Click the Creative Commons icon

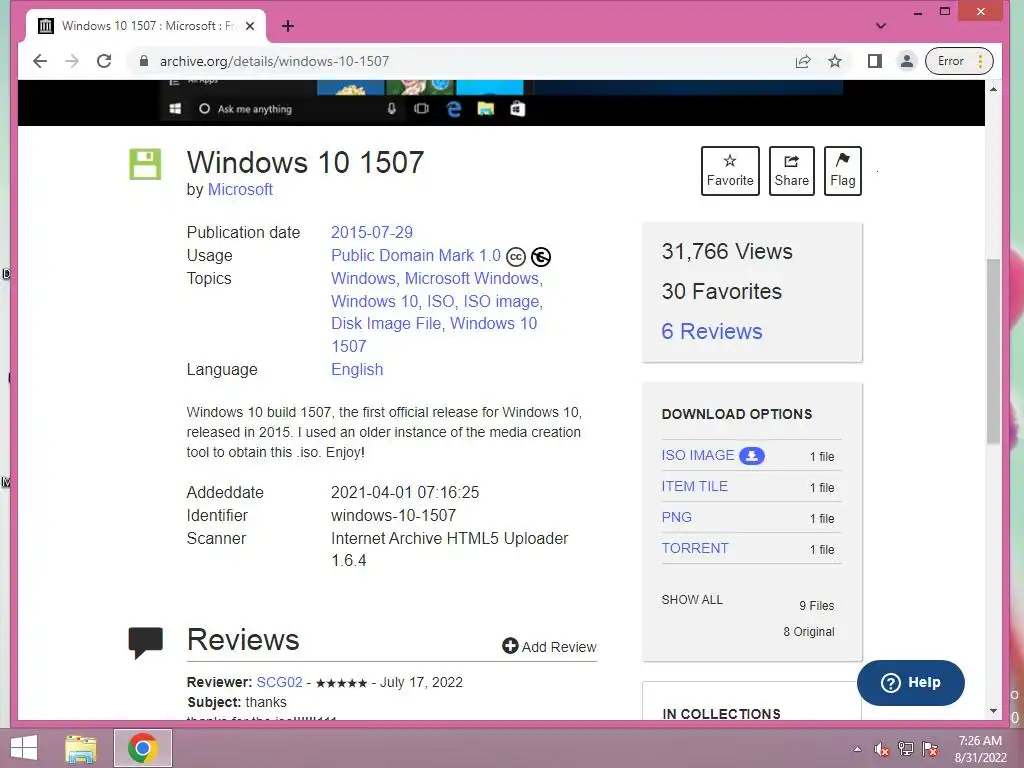[x=516, y=257]
